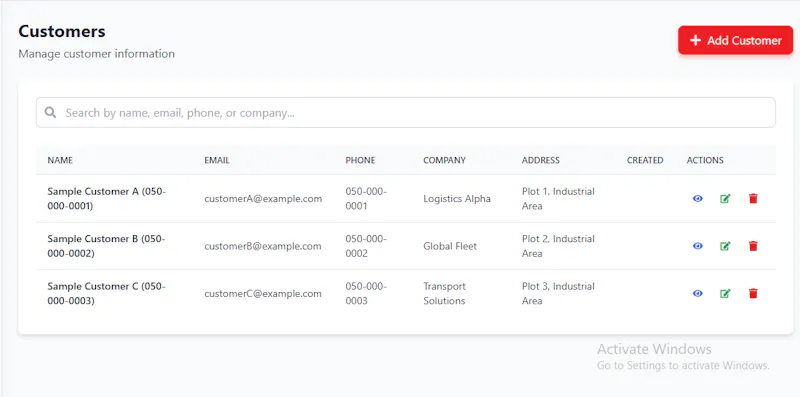800x397 pixels.
Task: Delete Sample Customer C
Action: [x=753, y=293]
